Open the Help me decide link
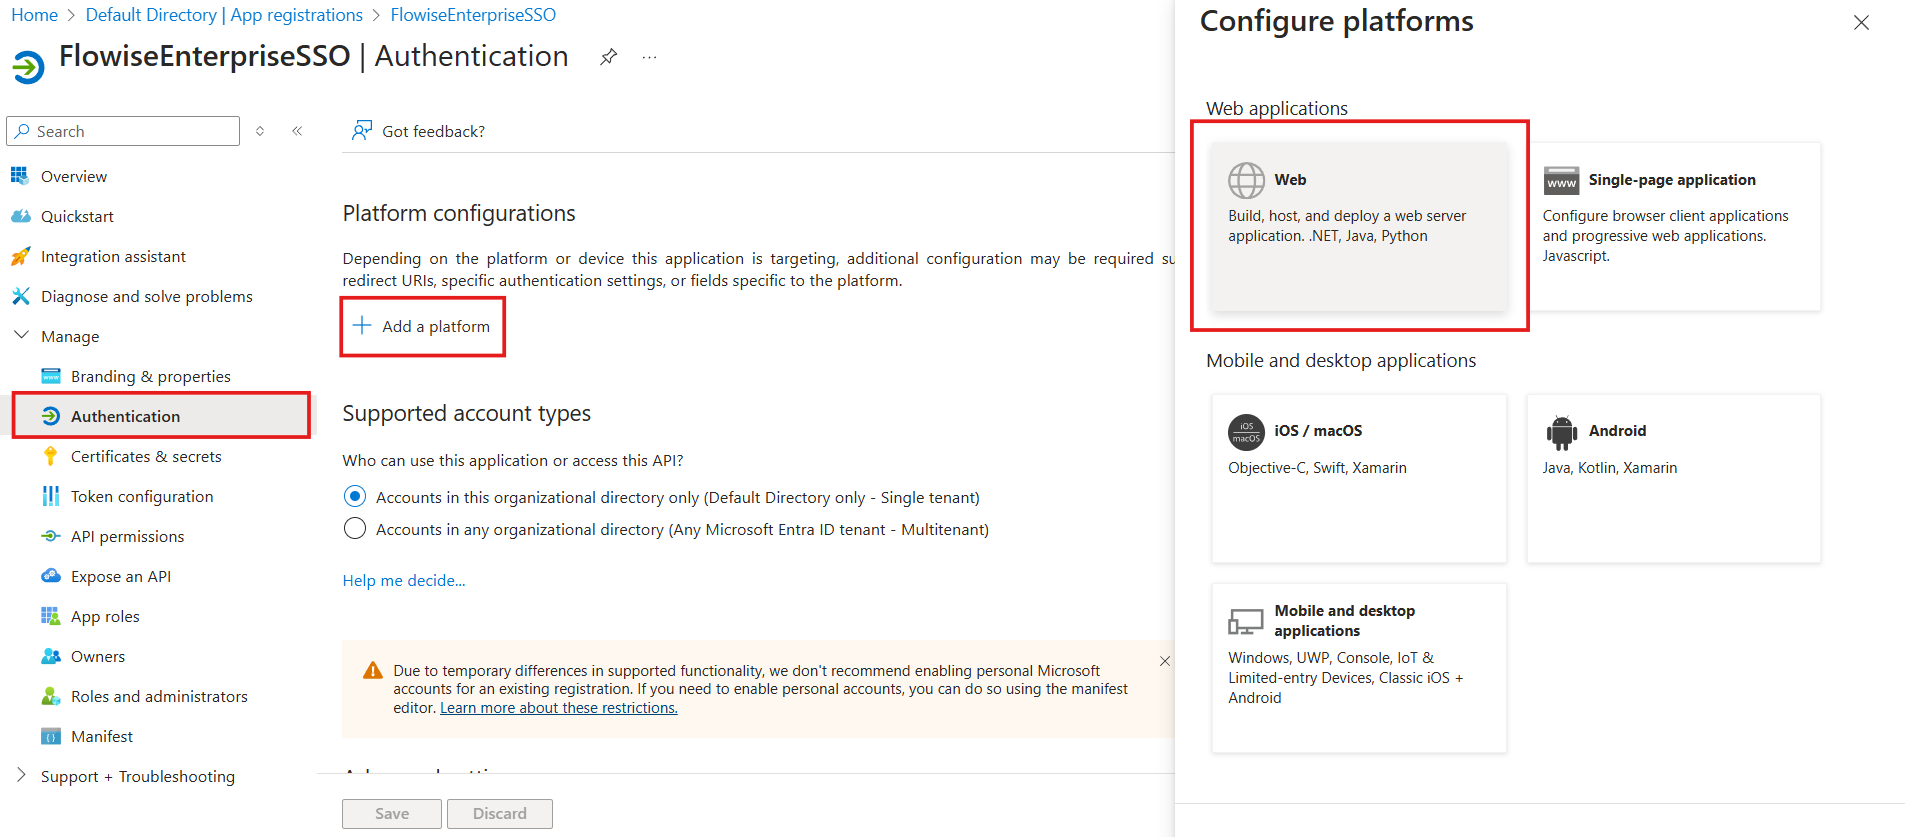Screen dimensions: 1905x837 pos(403,581)
